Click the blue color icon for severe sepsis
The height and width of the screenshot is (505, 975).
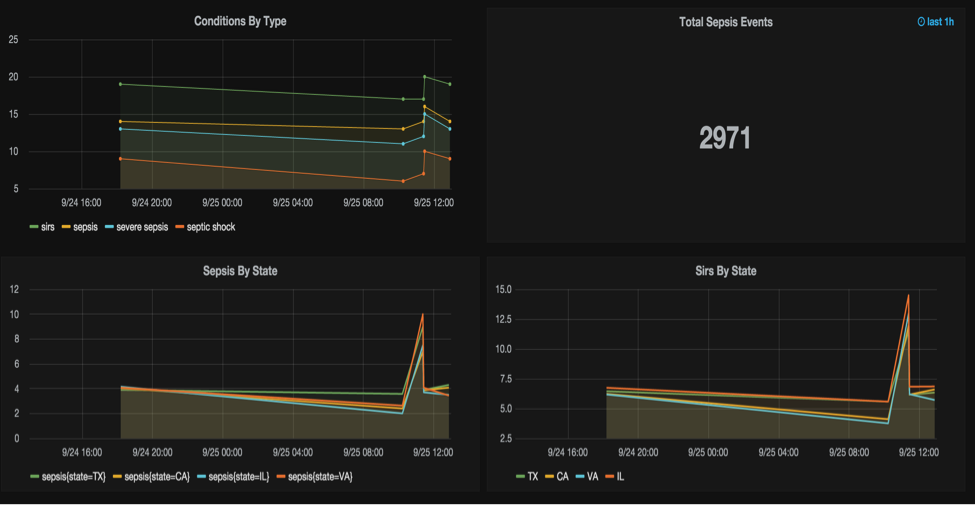pyautogui.click(x=109, y=227)
